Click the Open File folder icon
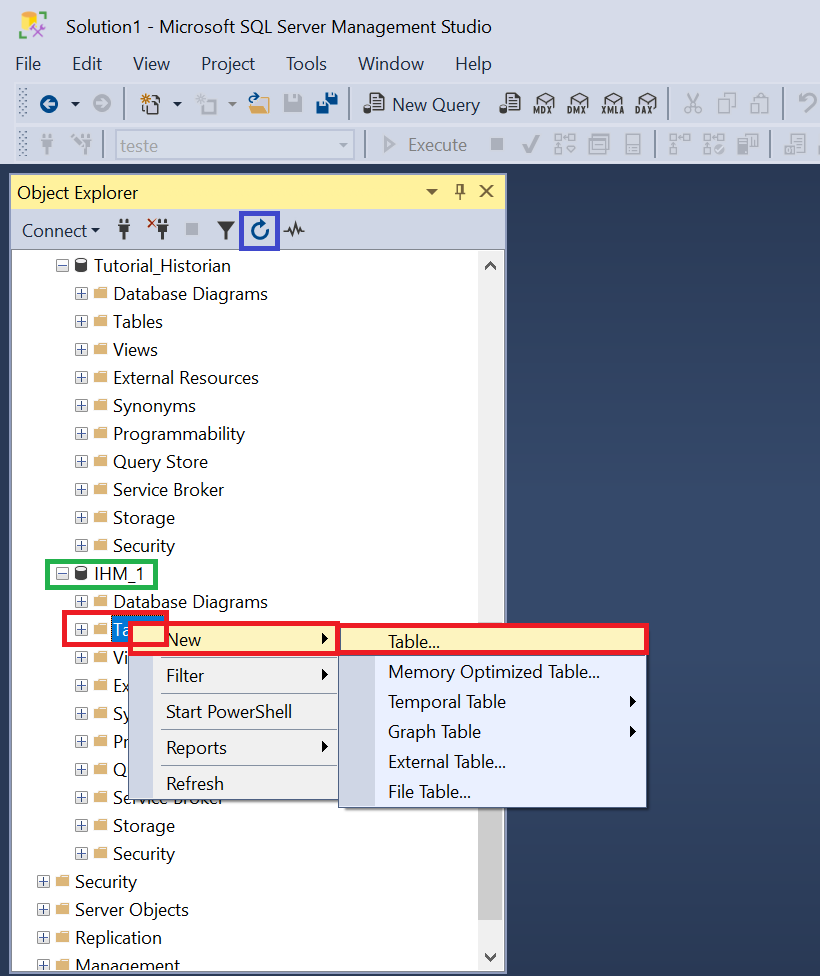The image size is (820, 976). (x=259, y=104)
